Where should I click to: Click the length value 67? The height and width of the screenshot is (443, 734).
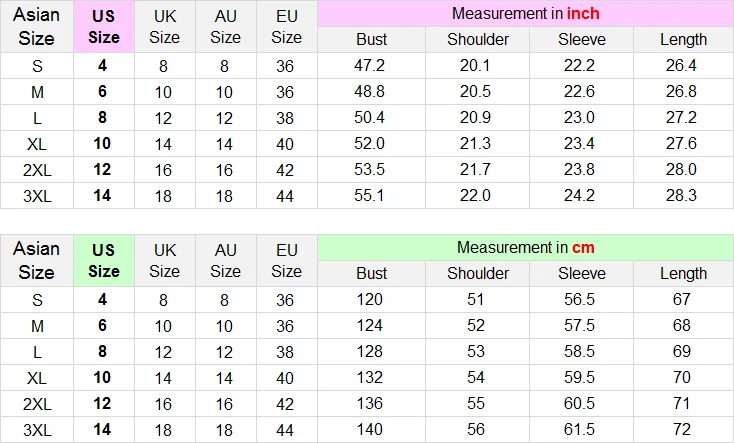click(x=683, y=299)
